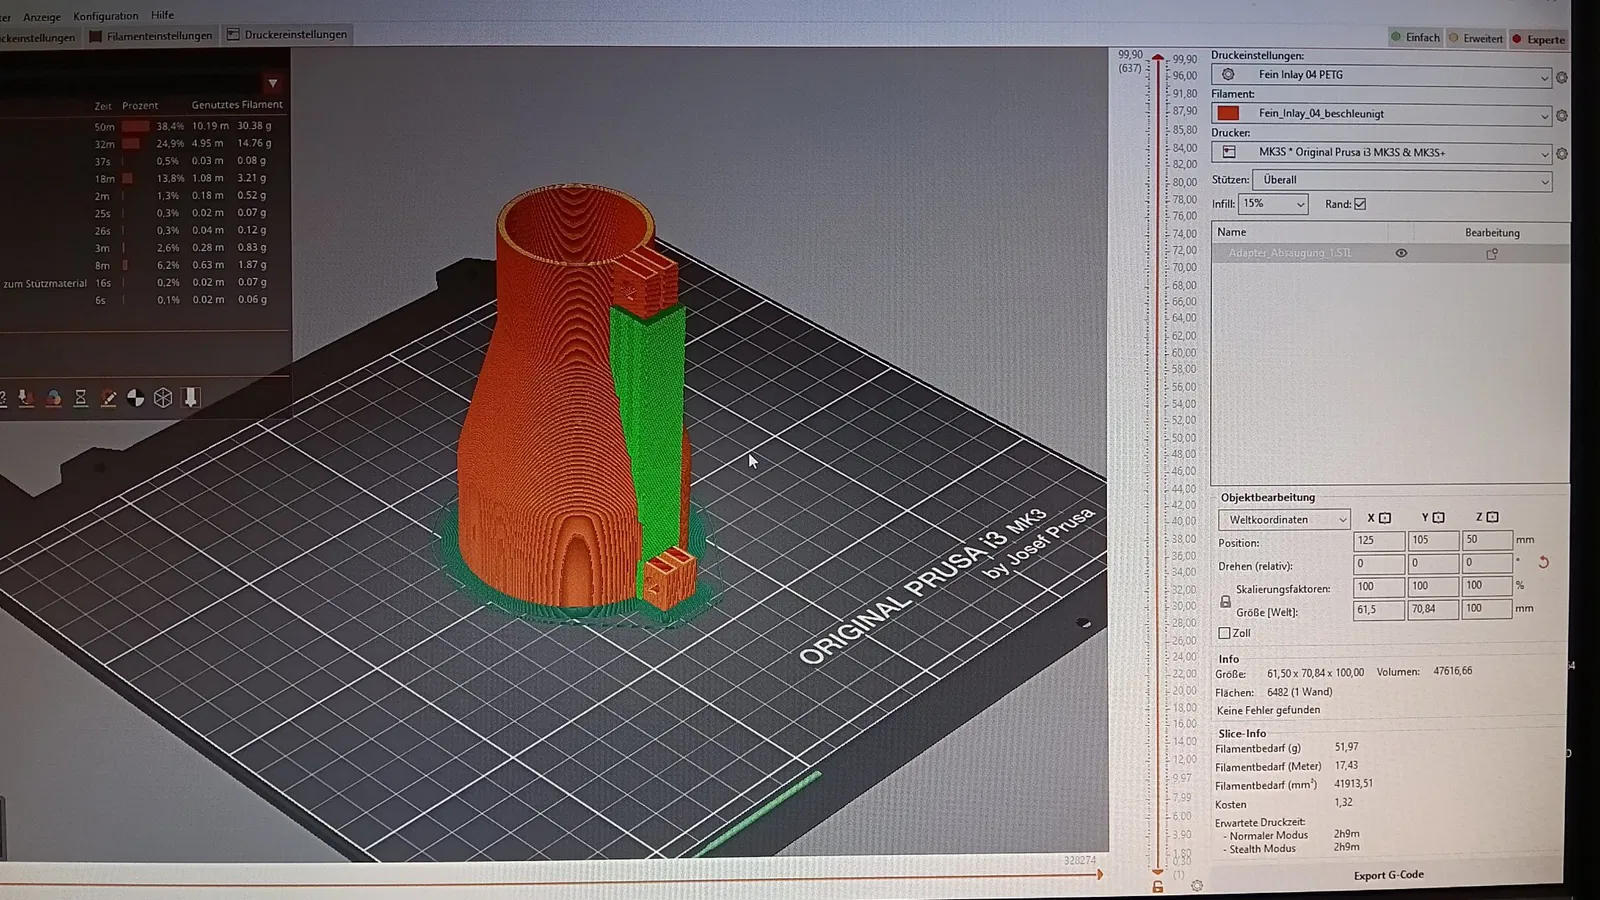Click the Bearbeitung column header
This screenshot has height=900, width=1600.
point(1492,233)
